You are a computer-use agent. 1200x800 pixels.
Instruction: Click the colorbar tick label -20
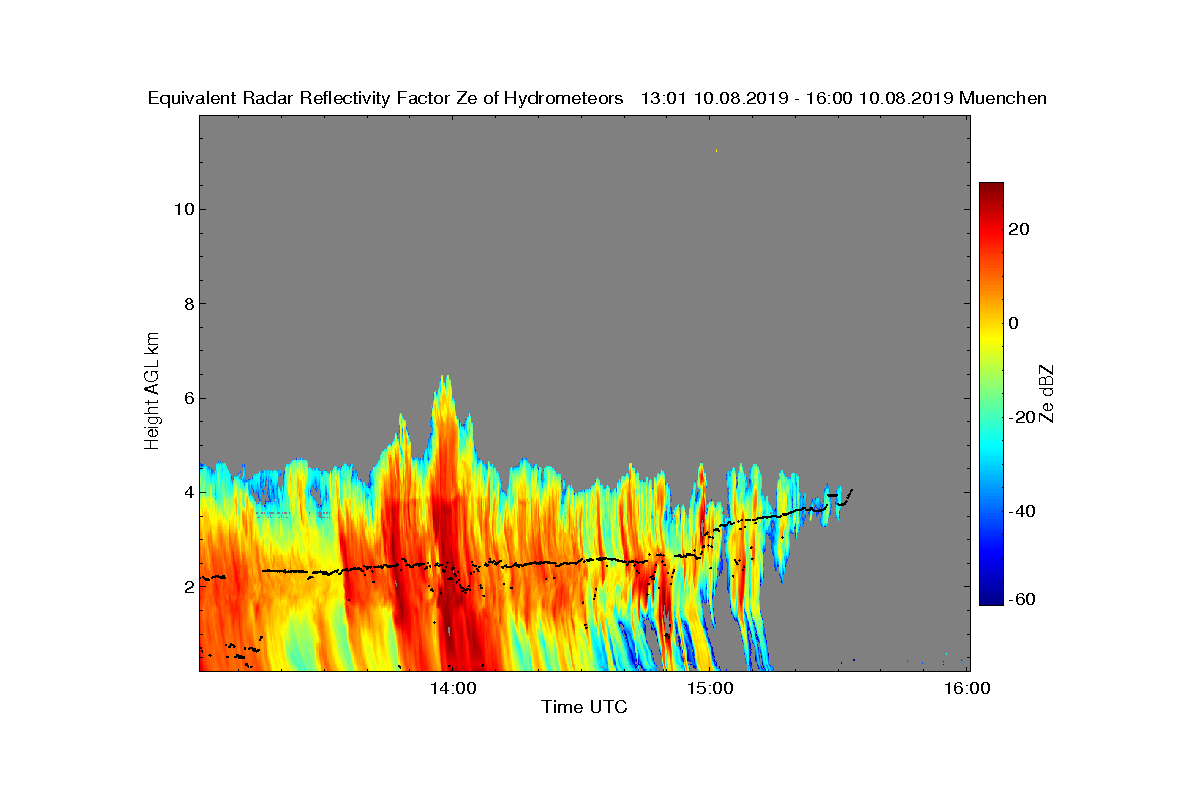1022,417
